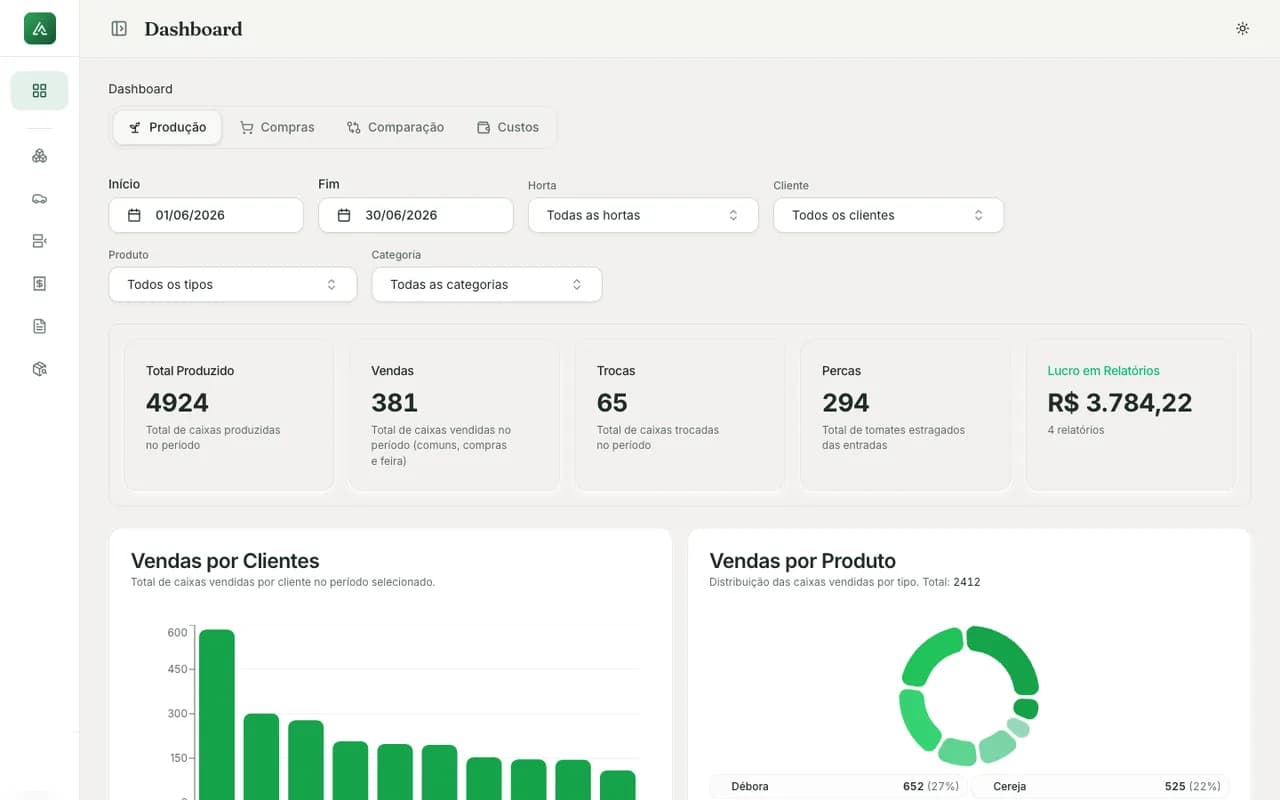Screen dimensions: 1280x800
Task: Open the Todas as categorias dropdown
Action: [x=486, y=284]
